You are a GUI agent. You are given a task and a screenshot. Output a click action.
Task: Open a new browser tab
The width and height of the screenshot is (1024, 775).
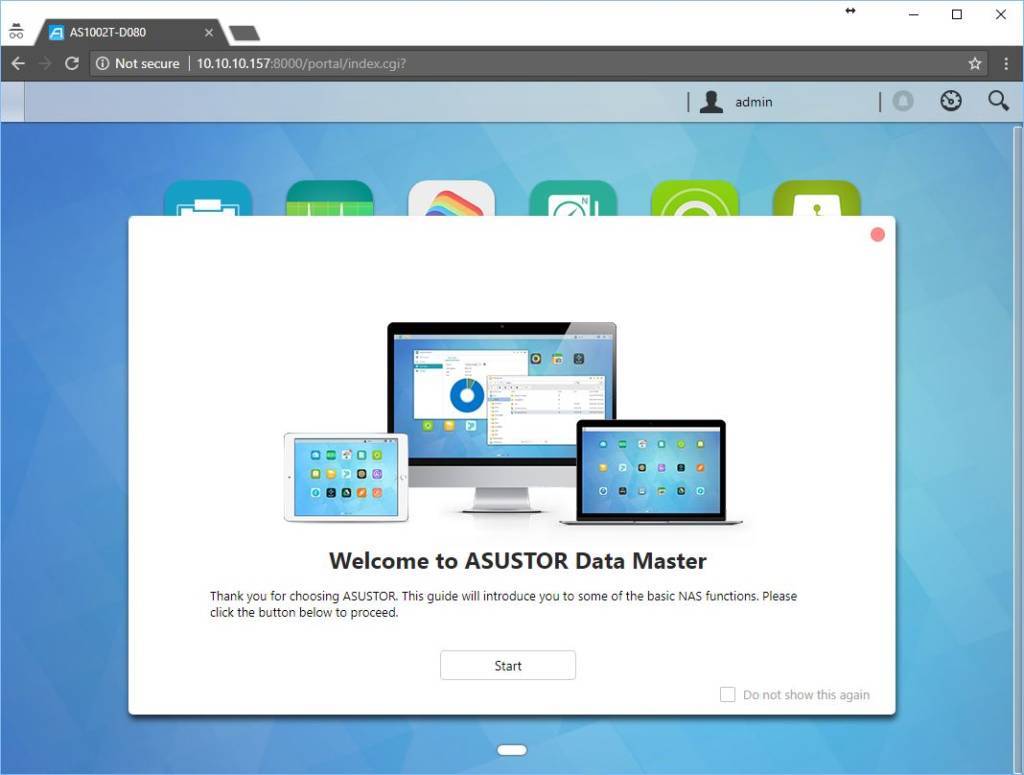[244, 33]
